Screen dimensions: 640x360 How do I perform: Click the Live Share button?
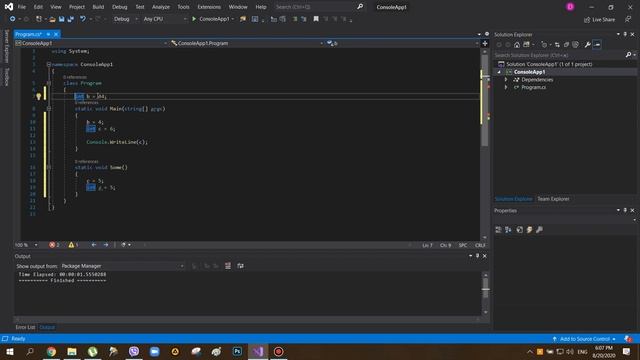click(x=599, y=20)
